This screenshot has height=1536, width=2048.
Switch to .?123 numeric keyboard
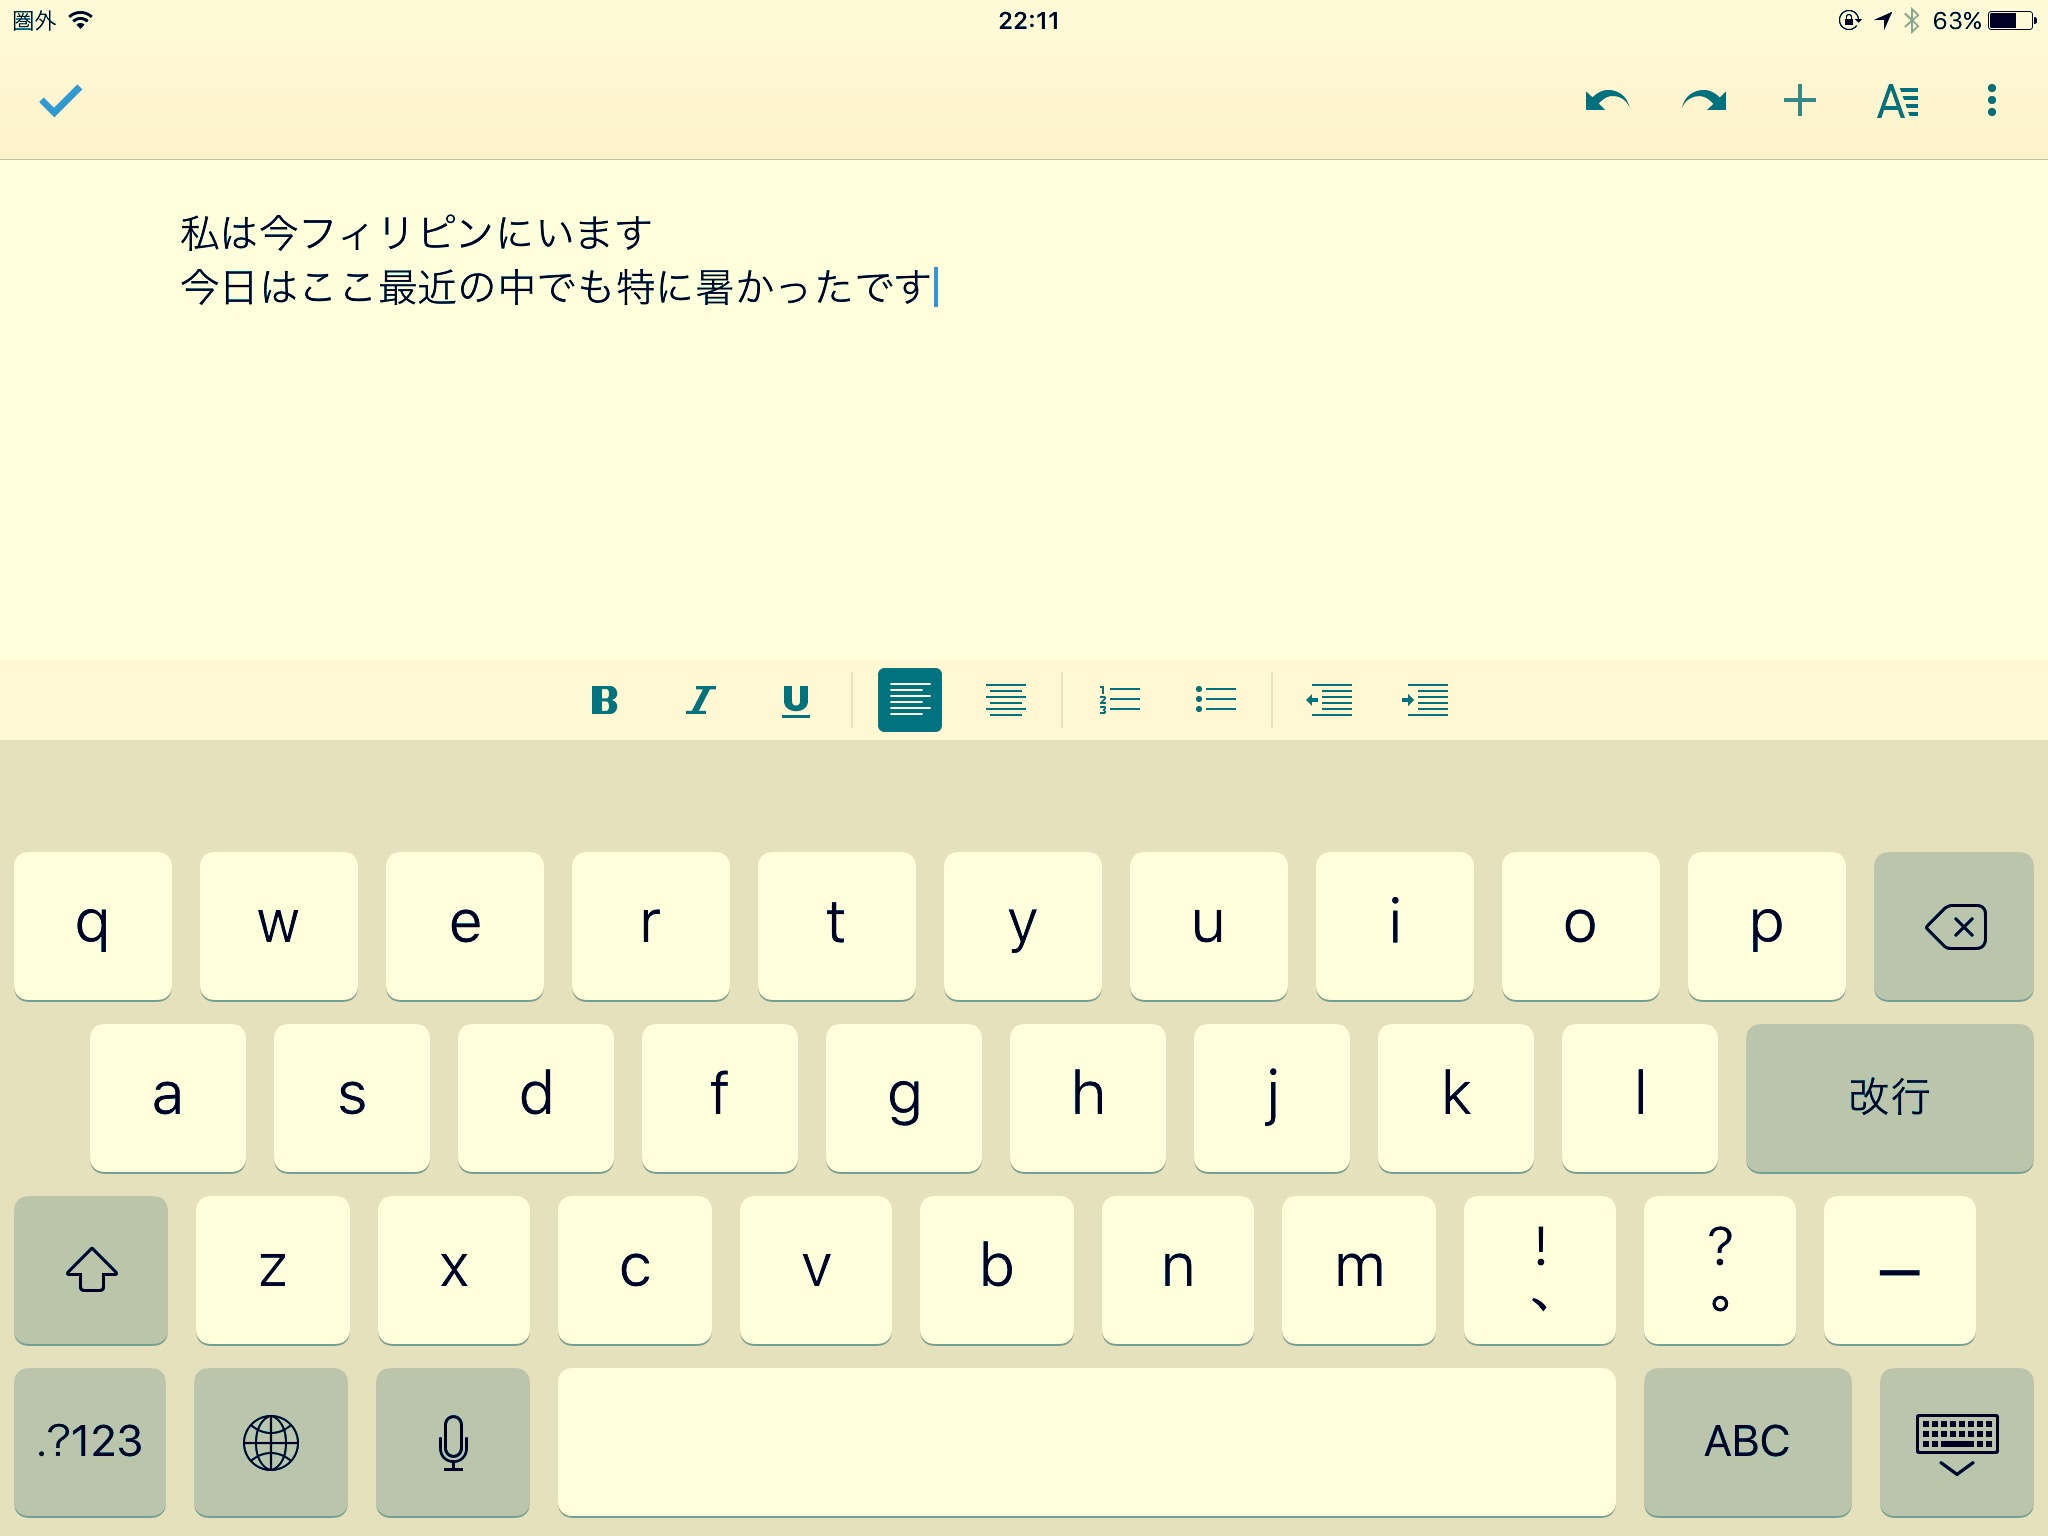[90, 1442]
